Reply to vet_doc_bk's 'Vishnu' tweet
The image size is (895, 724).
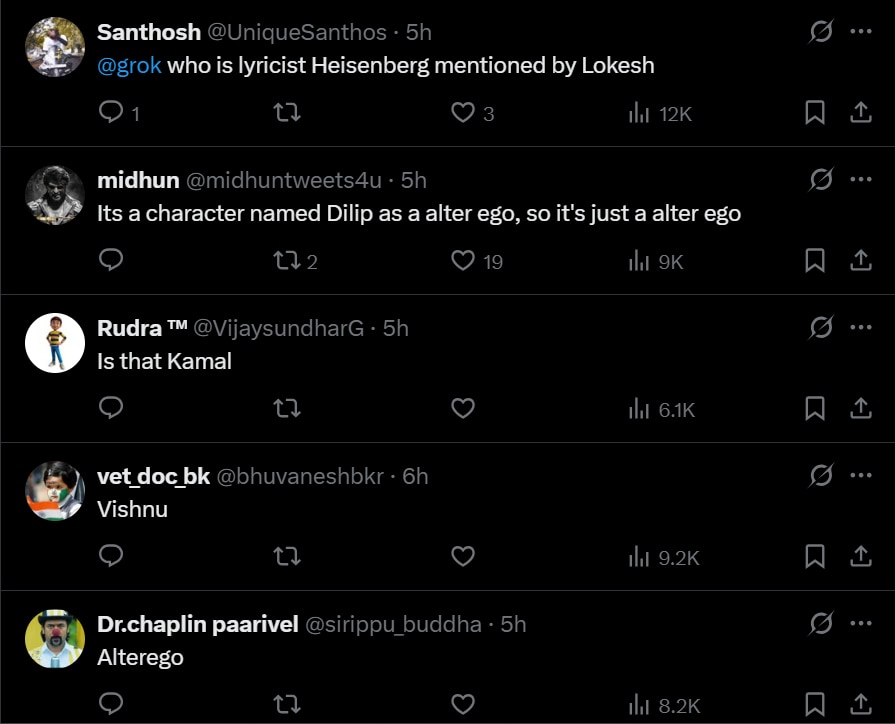pos(111,555)
